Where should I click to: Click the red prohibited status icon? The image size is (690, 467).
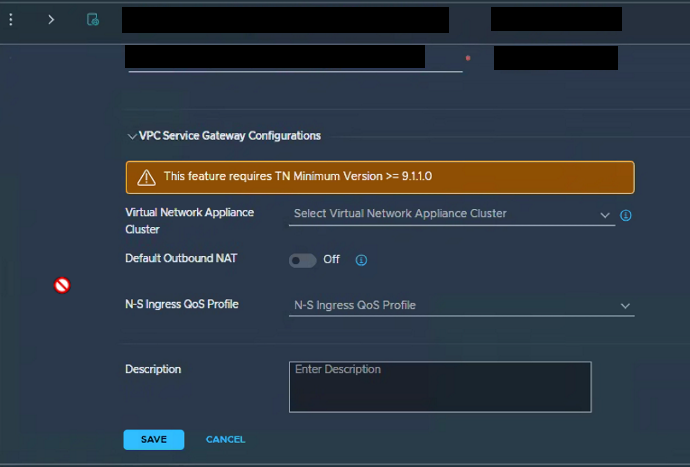point(62,285)
